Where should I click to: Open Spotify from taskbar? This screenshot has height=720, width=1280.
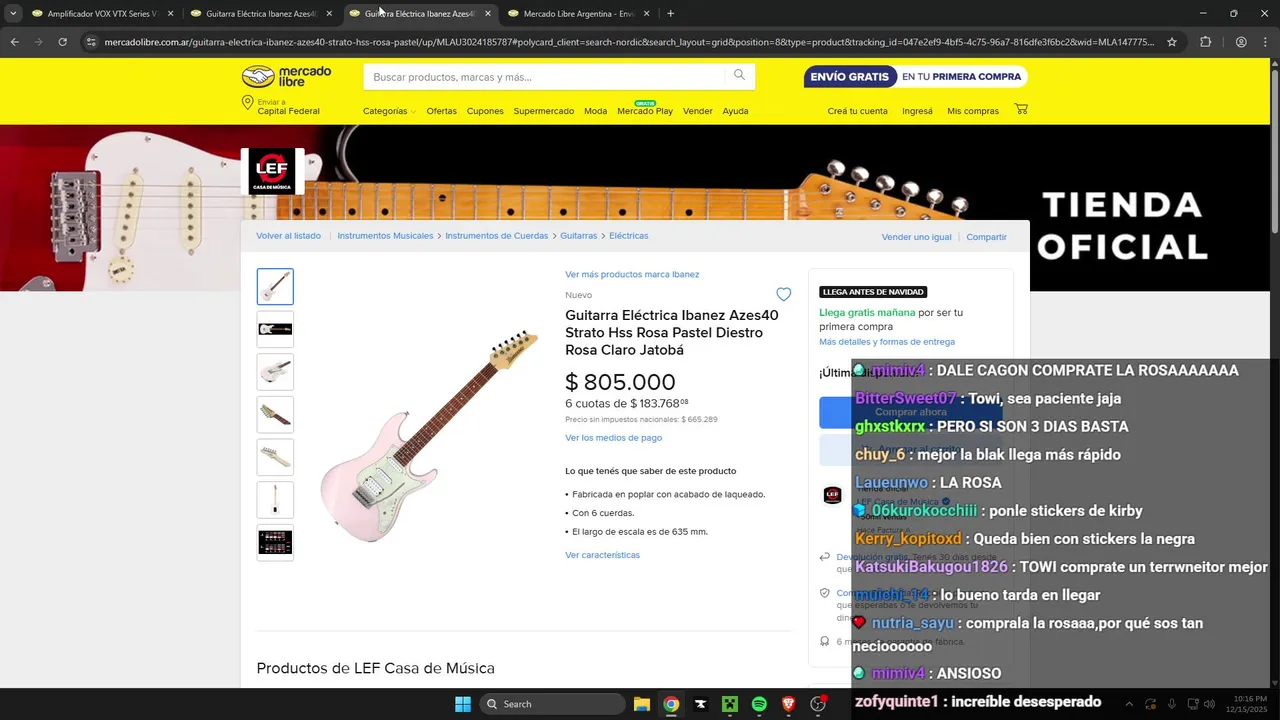click(x=759, y=704)
